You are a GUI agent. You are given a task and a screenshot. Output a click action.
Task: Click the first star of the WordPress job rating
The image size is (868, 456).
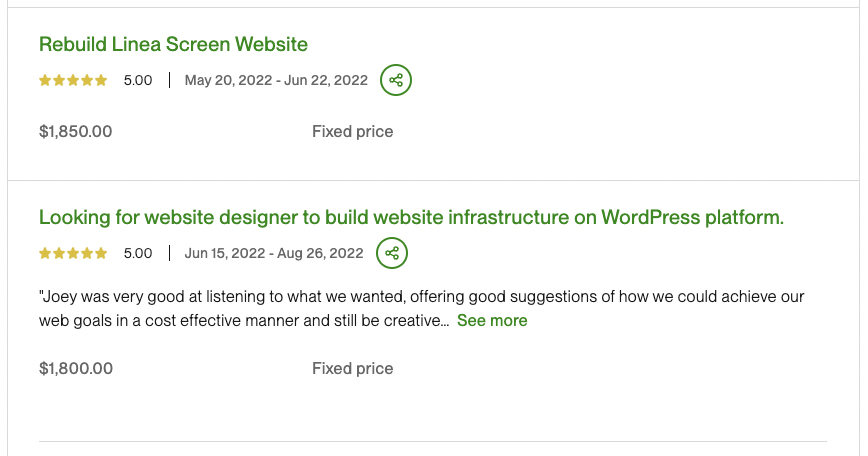[x=45, y=253]
